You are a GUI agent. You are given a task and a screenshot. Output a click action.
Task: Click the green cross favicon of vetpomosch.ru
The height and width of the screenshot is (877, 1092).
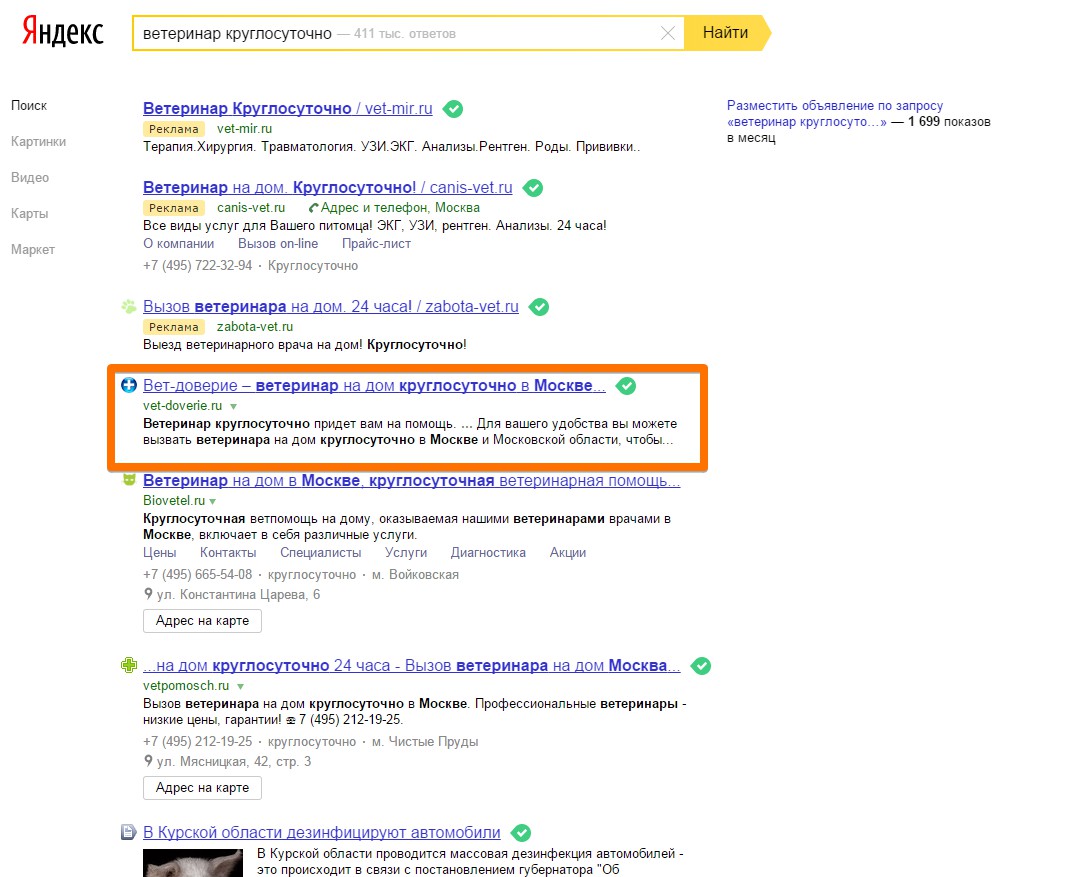pos(129,665)
